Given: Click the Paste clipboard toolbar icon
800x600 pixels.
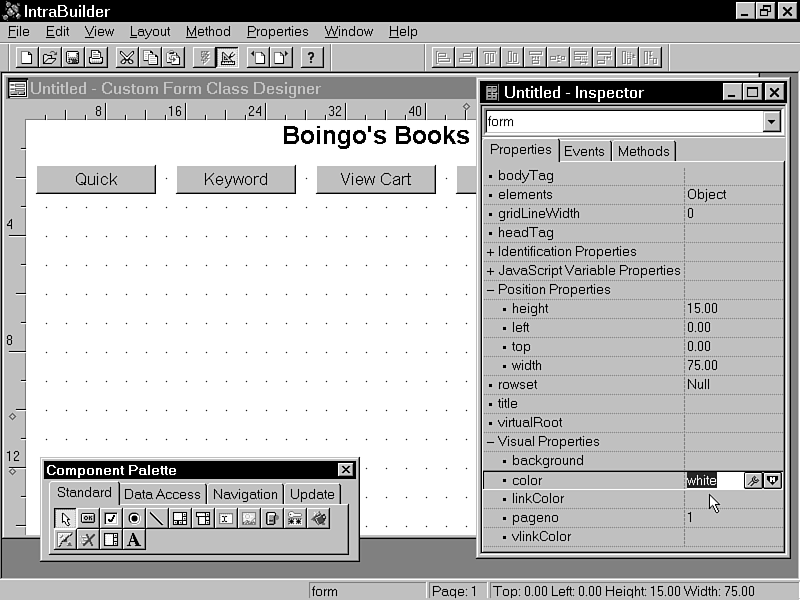Looking at the screenshot, I should point(173,57).
